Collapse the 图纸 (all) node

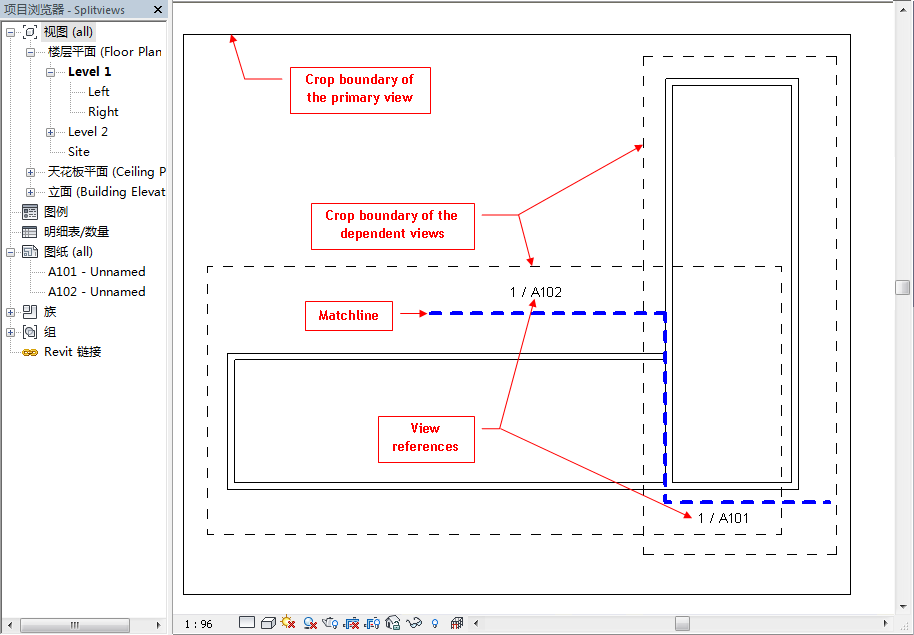(10, 252)
